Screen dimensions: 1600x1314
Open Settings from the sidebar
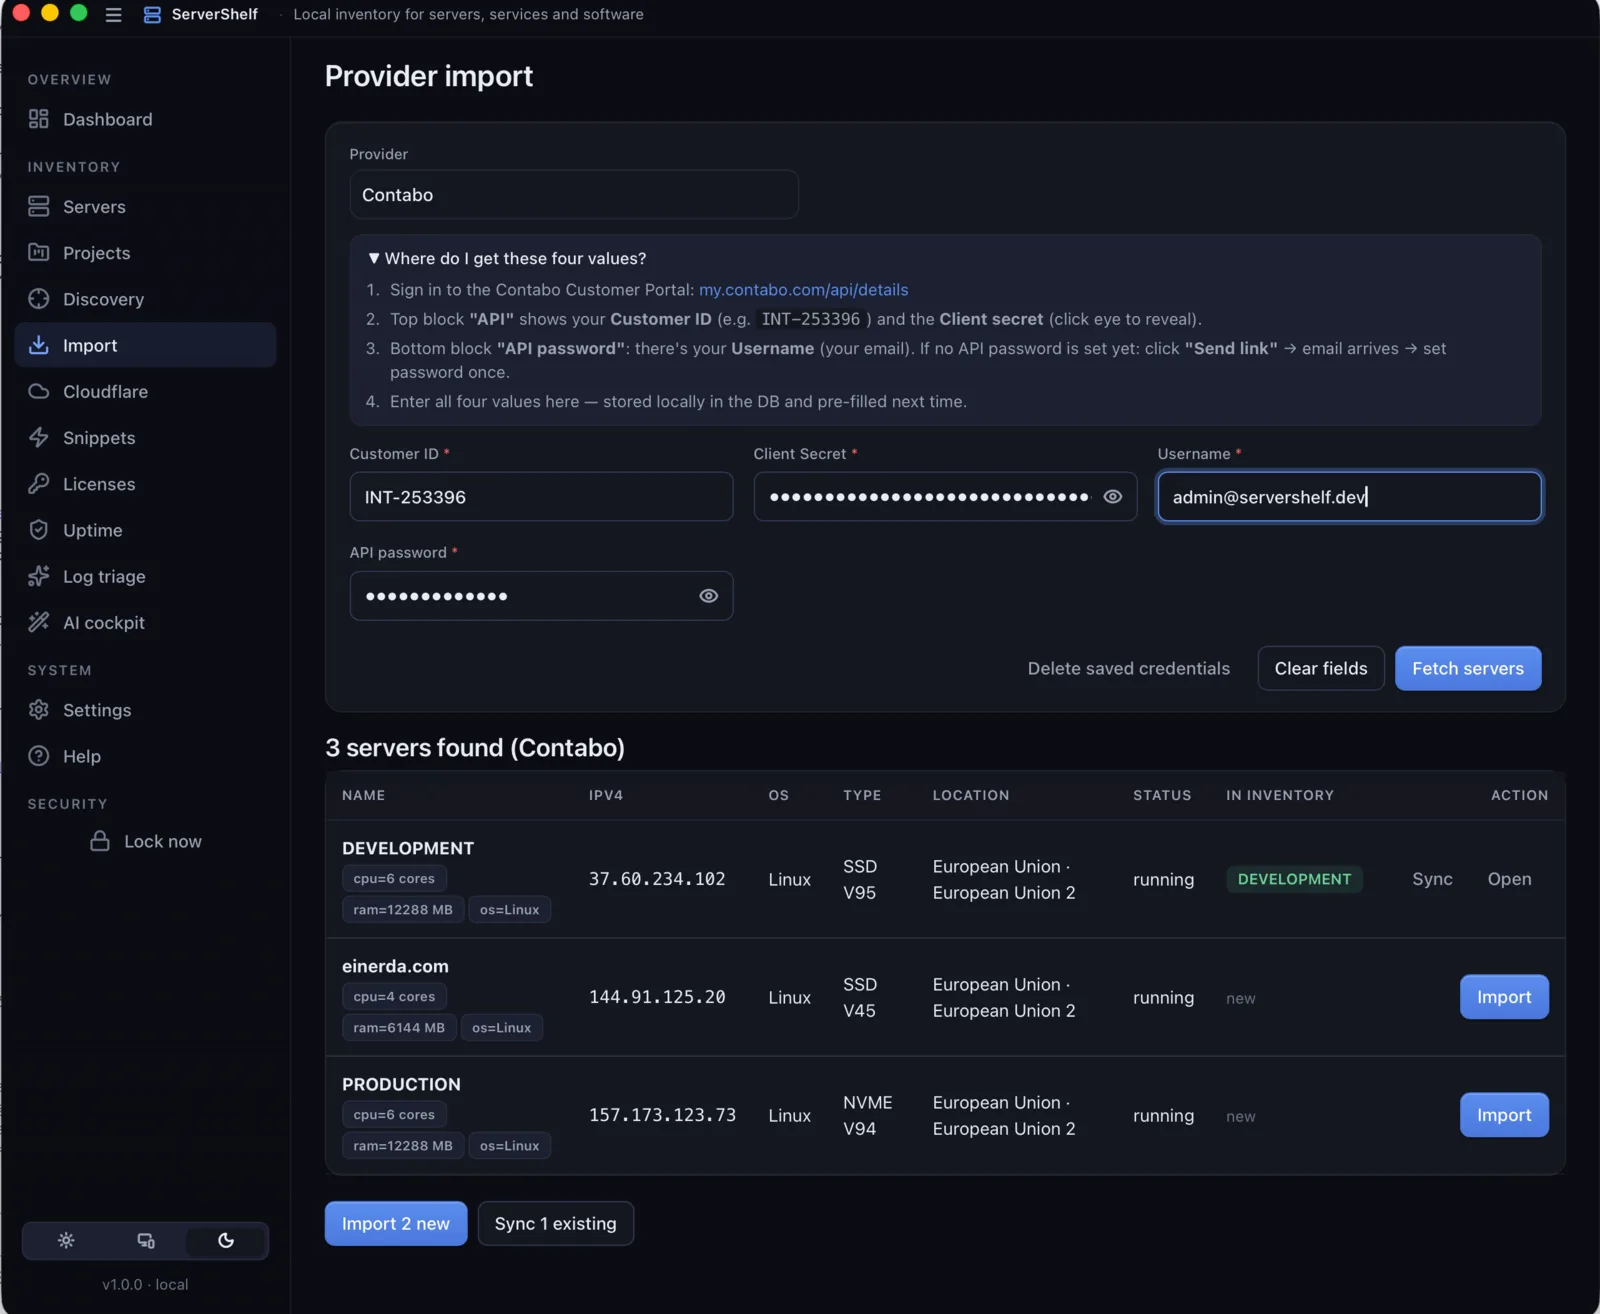click(x=145, y=710)
